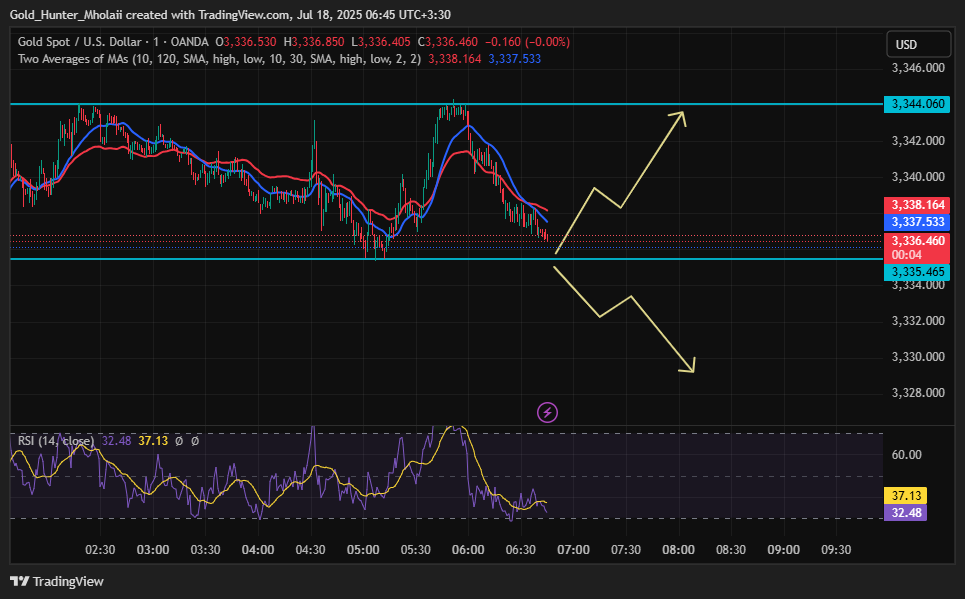Click the blue 3,337.533 moving average label
This screenshot has width=965, height=599.
(917, 222)
